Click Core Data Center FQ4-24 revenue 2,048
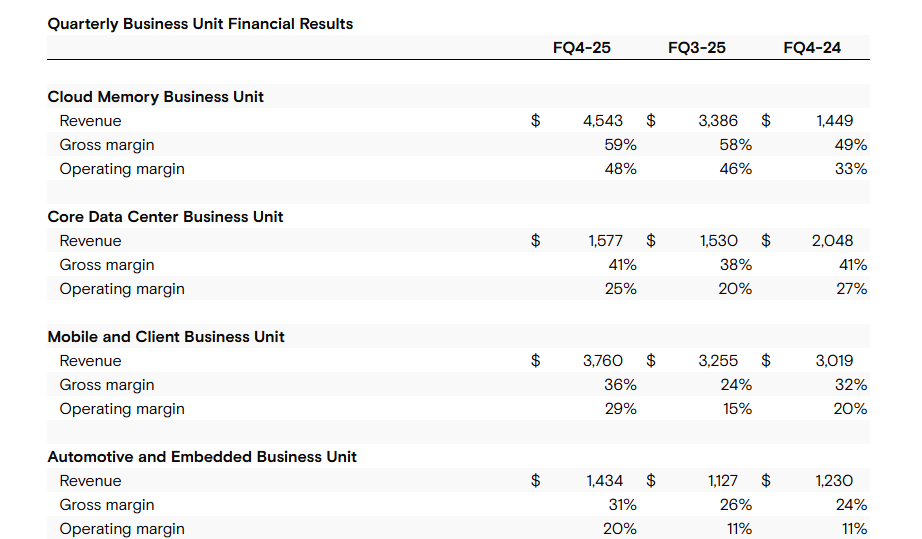This screenshot has width=922, height=539. [x=833, y=241]
